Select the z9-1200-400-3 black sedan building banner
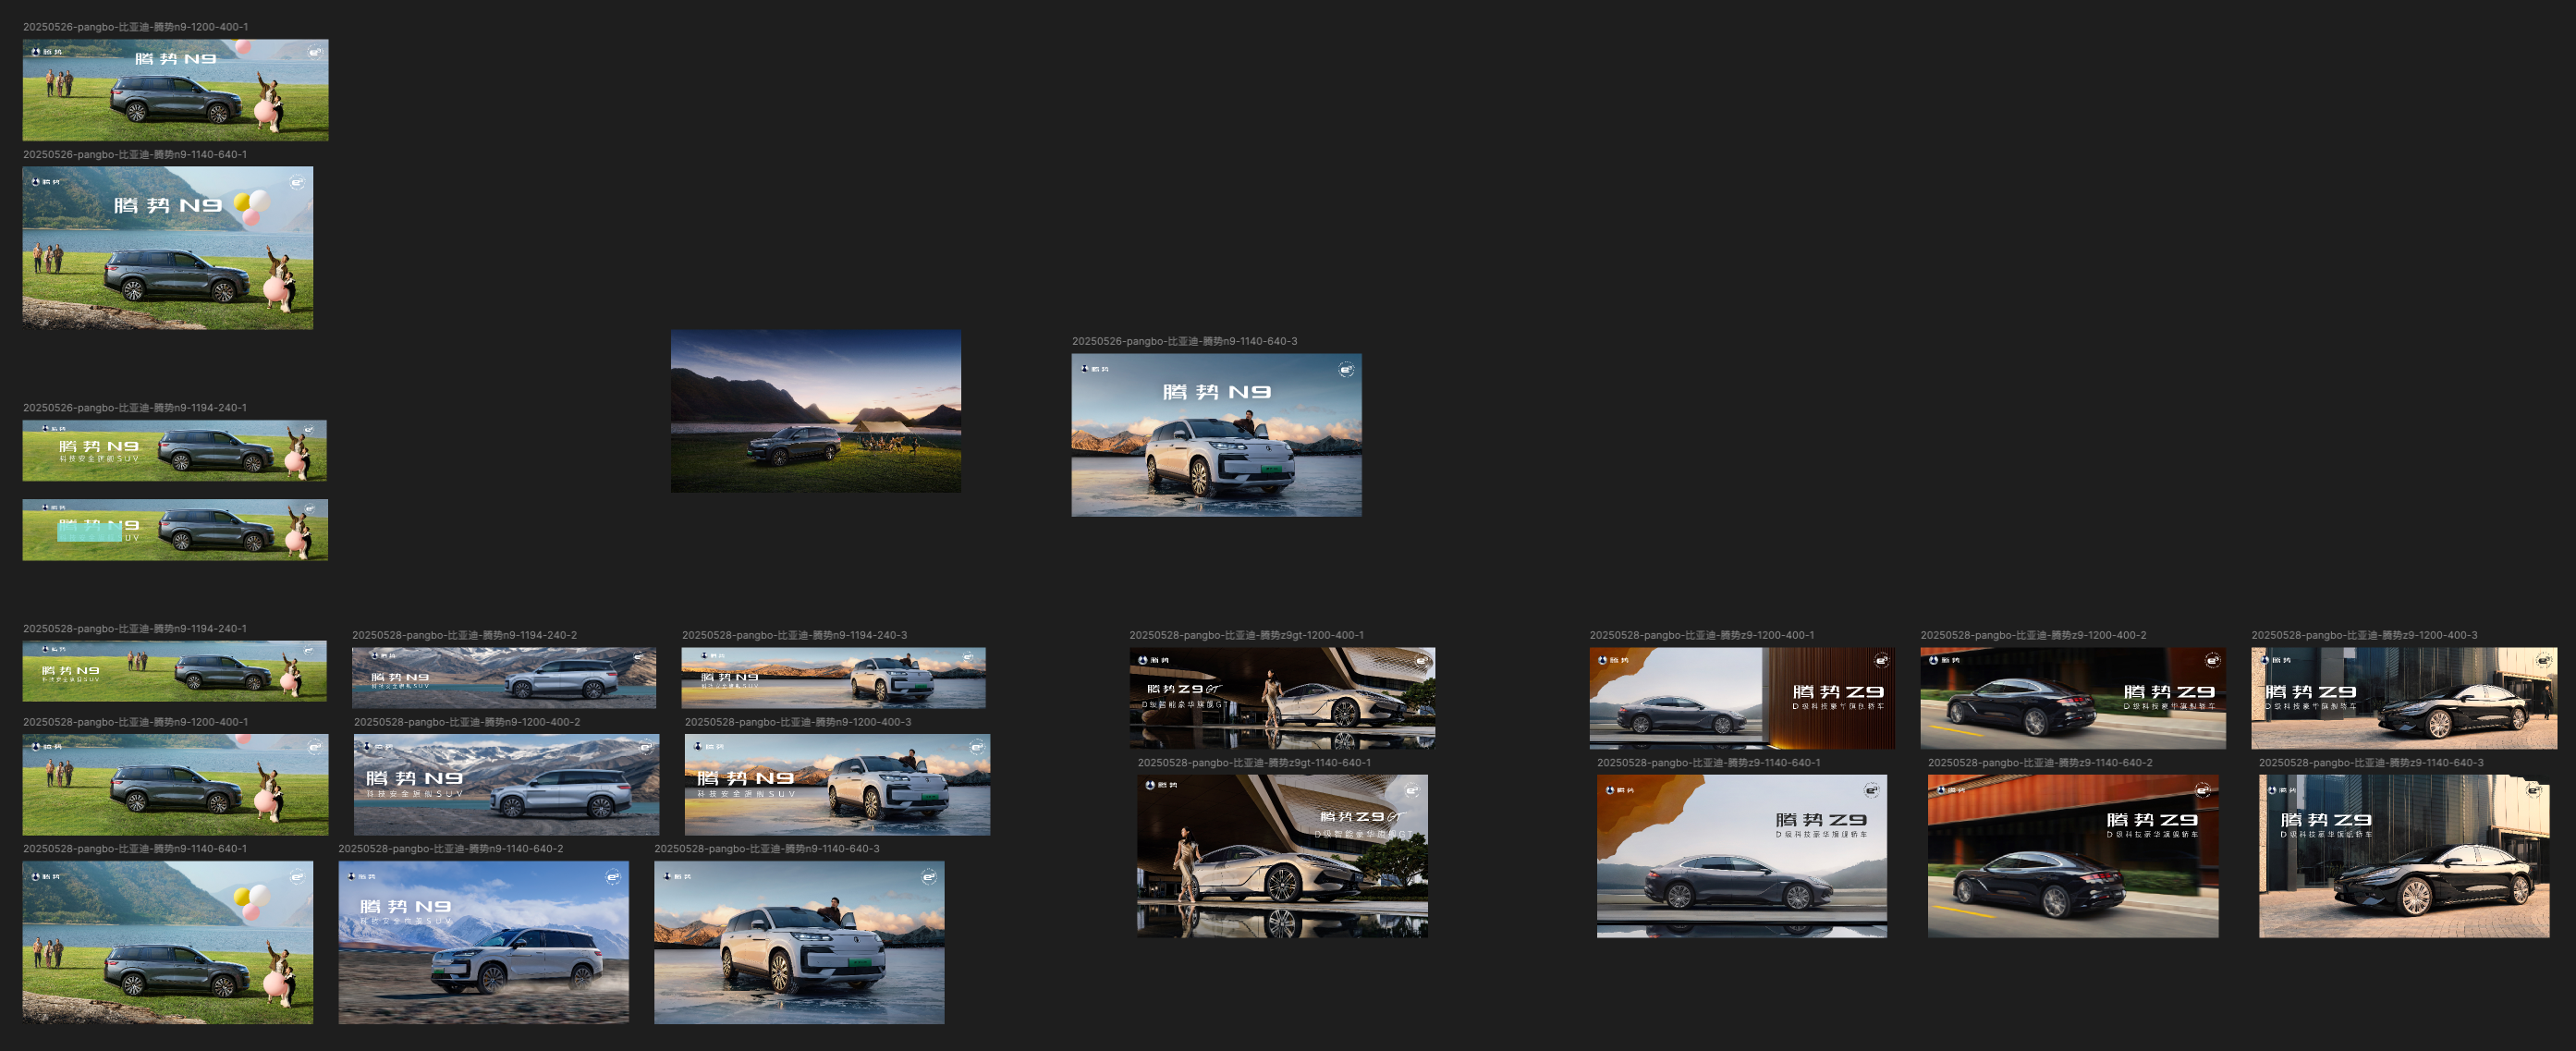Screen dimensions: 2576x1051 tap(2404, 698)
